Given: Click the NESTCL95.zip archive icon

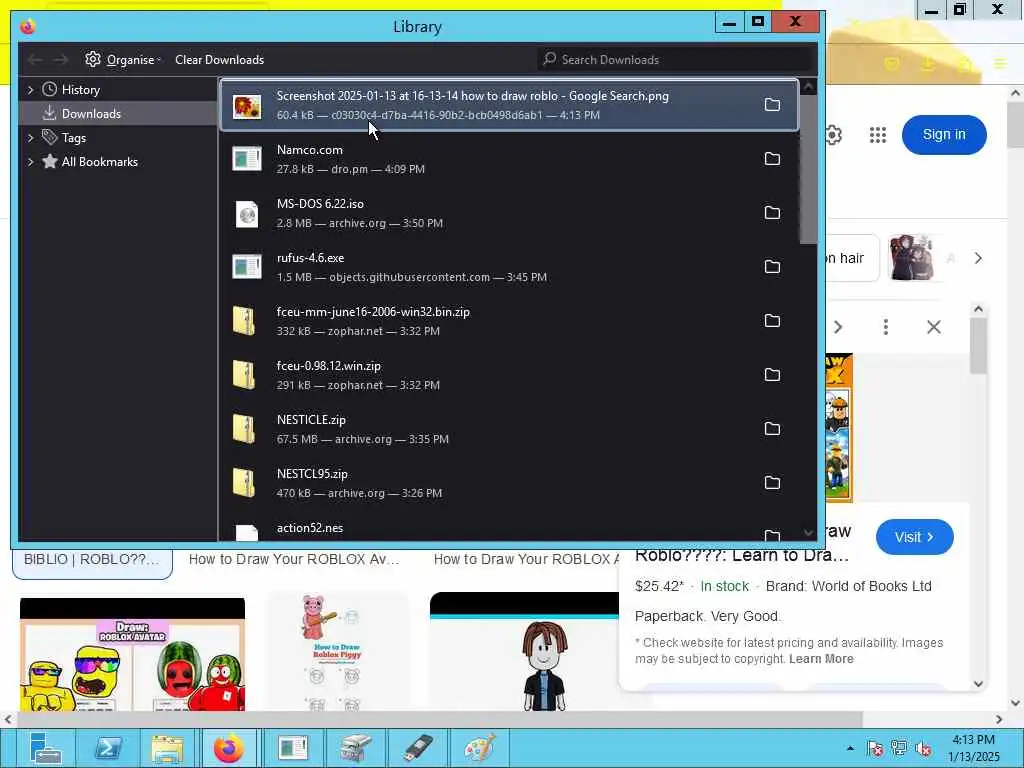Looking at the screenshot, I should pos(244,483).
